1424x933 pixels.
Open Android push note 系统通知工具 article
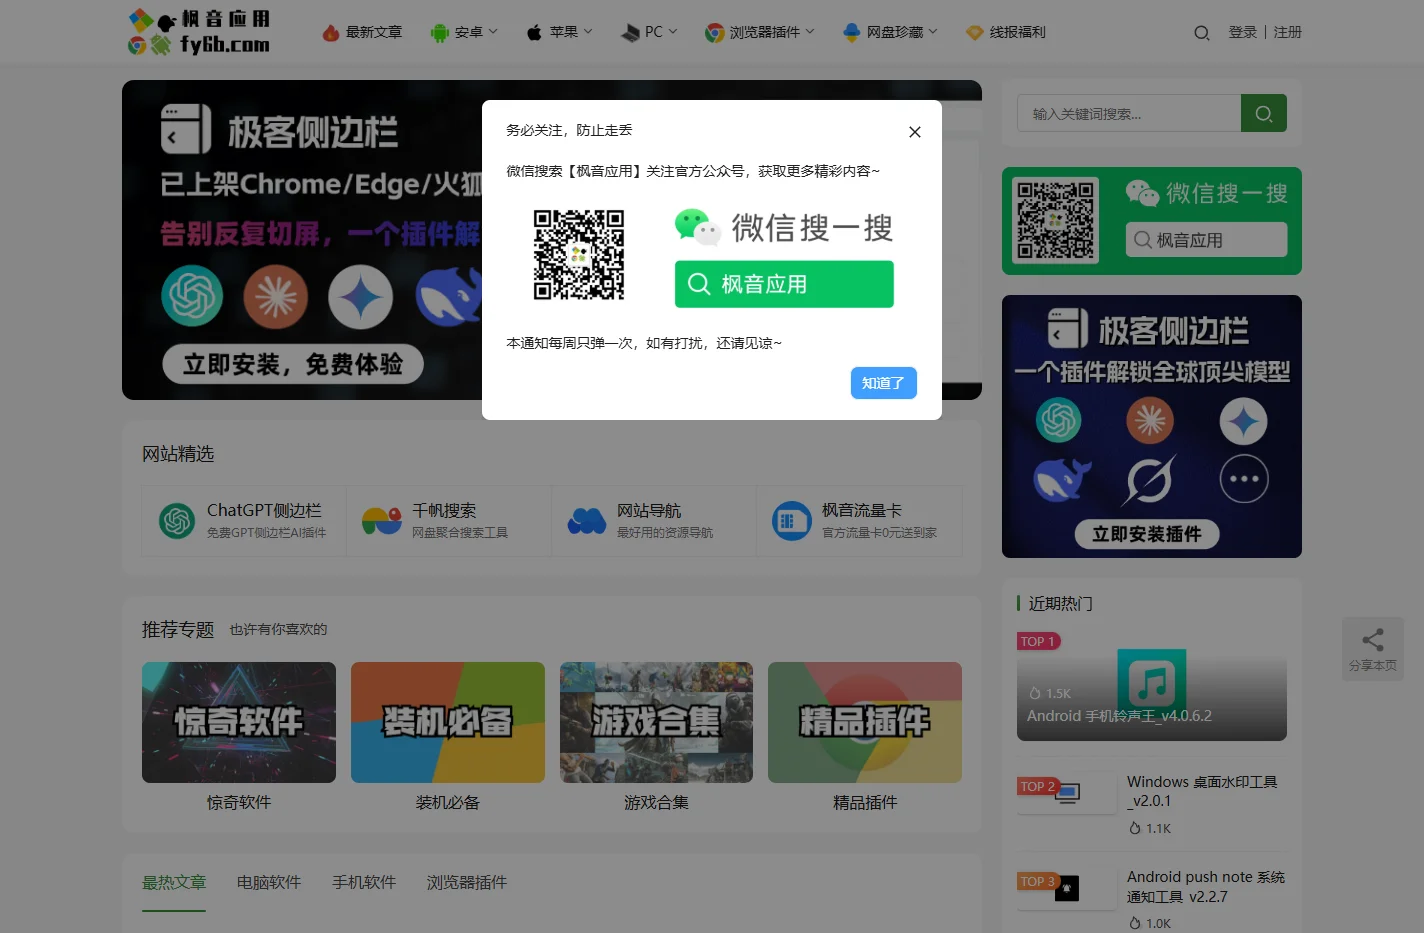[1206, 887]
